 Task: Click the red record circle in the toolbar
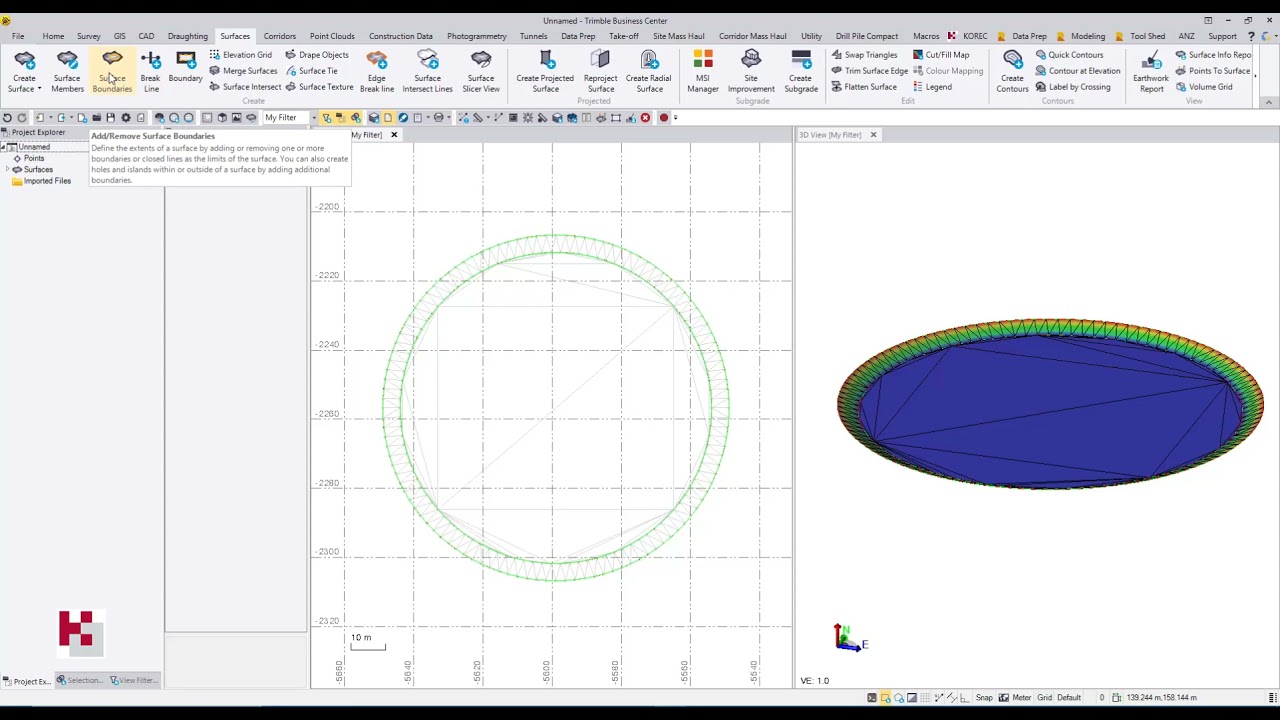point(663,118)
